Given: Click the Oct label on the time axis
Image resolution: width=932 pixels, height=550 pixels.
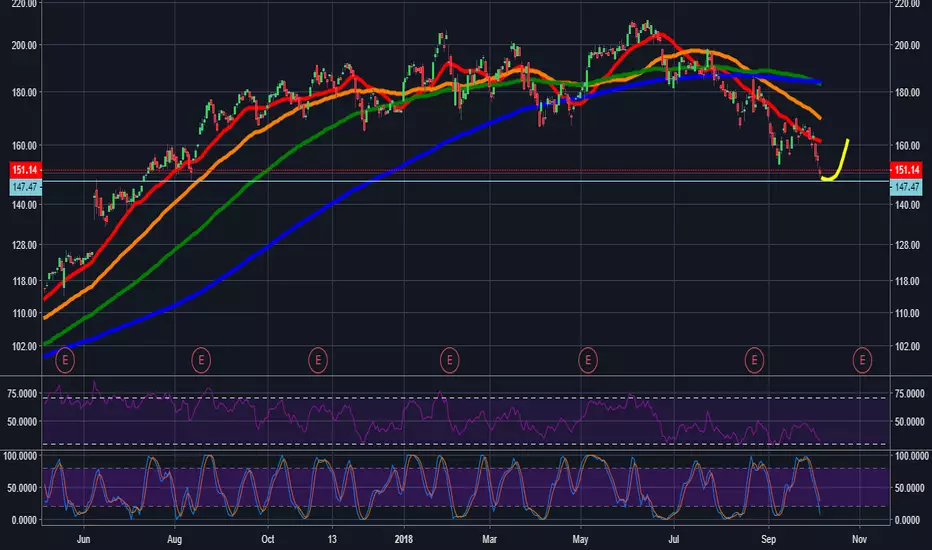Looking at the screenshot, I should (x=267, y=539).
